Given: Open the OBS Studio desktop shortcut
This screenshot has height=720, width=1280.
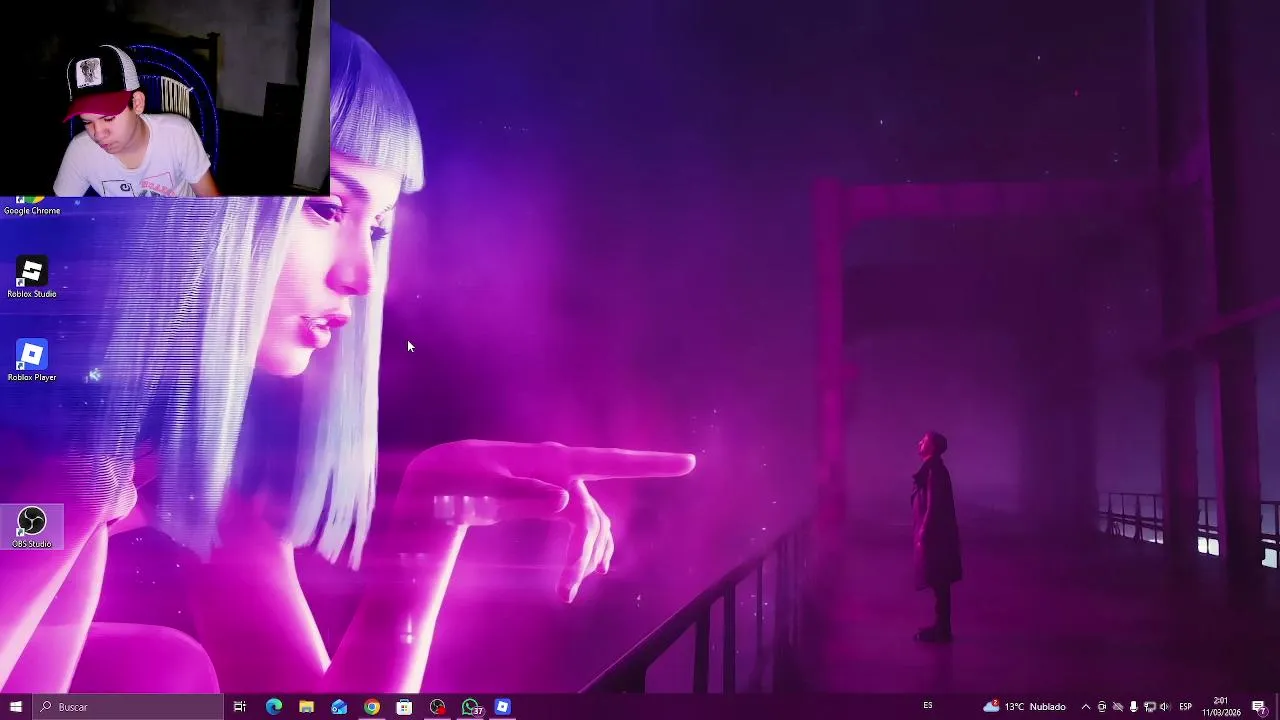Looking at the screenshot, I should point(31,527).
